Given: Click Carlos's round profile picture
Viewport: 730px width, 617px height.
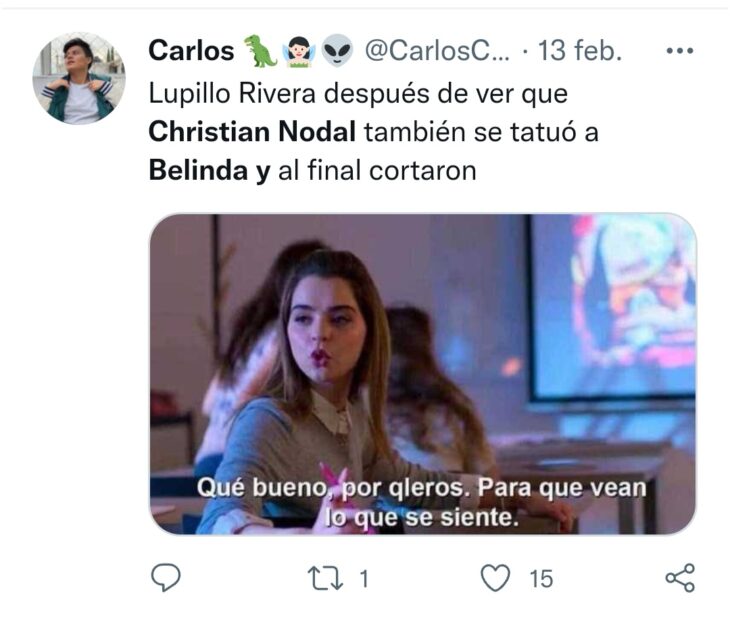Looking at the screenshot, I should coord(79,78).
